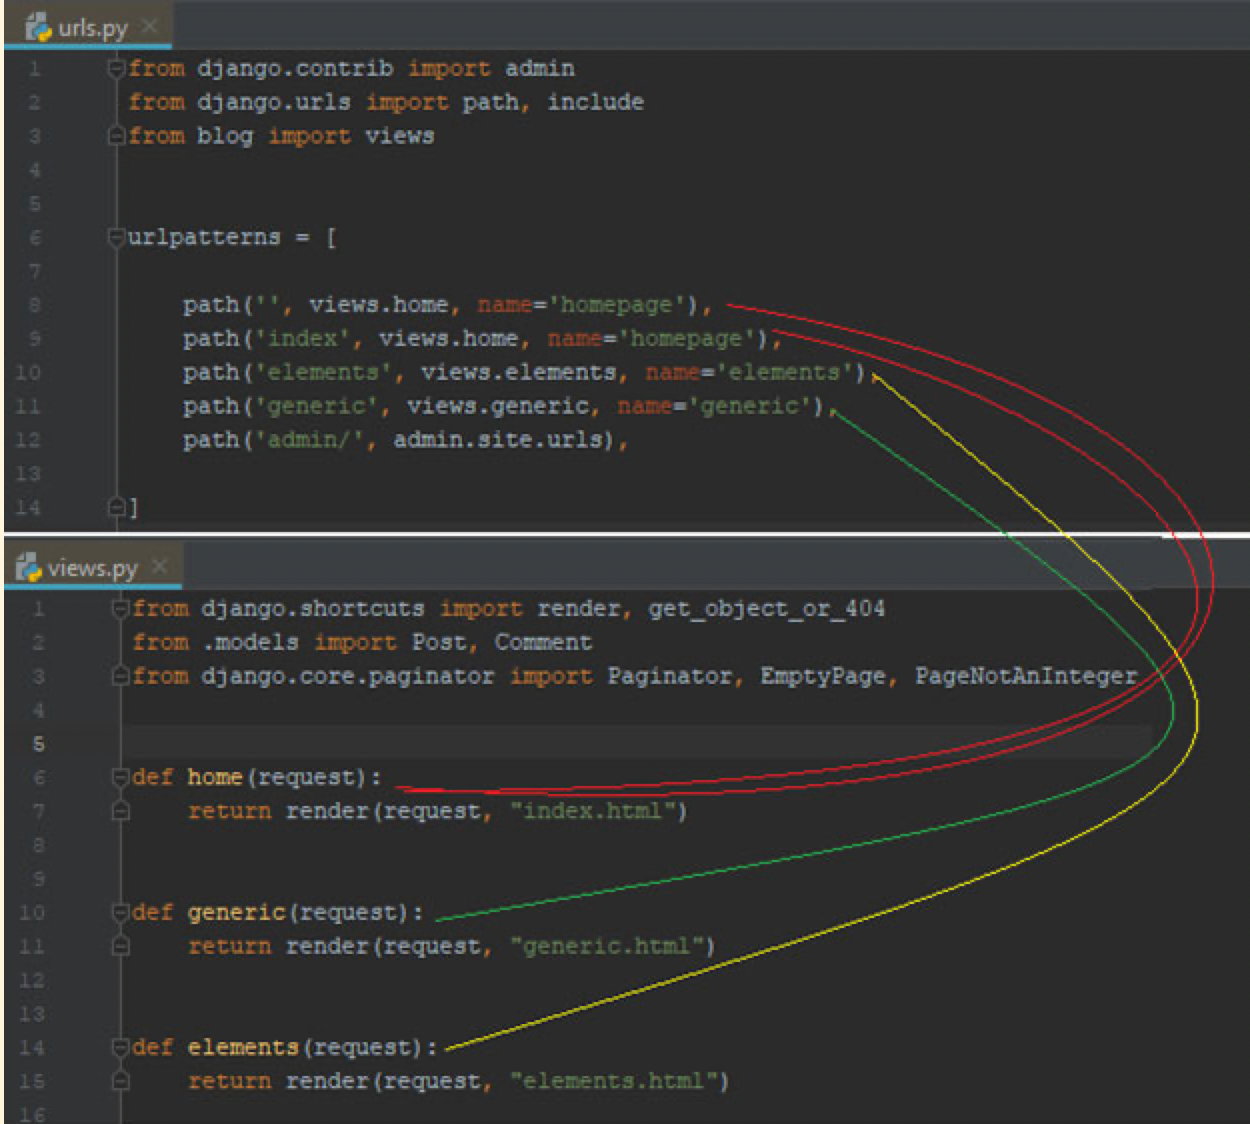Fold the home function definition
This screenshot has height=1124, width=1250.
120,778
